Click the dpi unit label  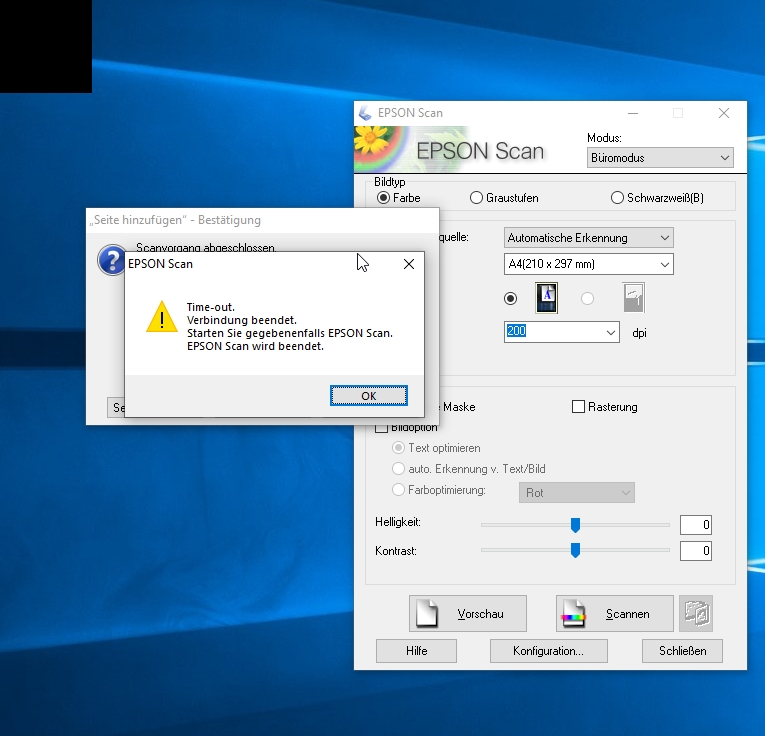639,333
